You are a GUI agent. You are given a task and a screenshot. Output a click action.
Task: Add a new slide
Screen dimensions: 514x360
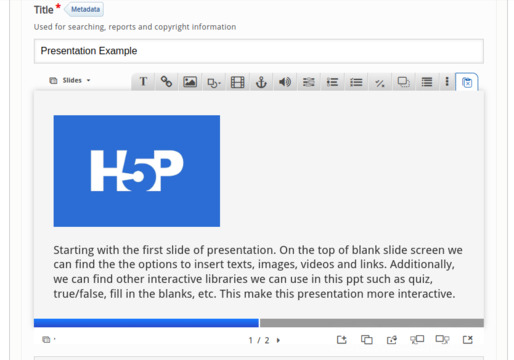click(342, 340)
